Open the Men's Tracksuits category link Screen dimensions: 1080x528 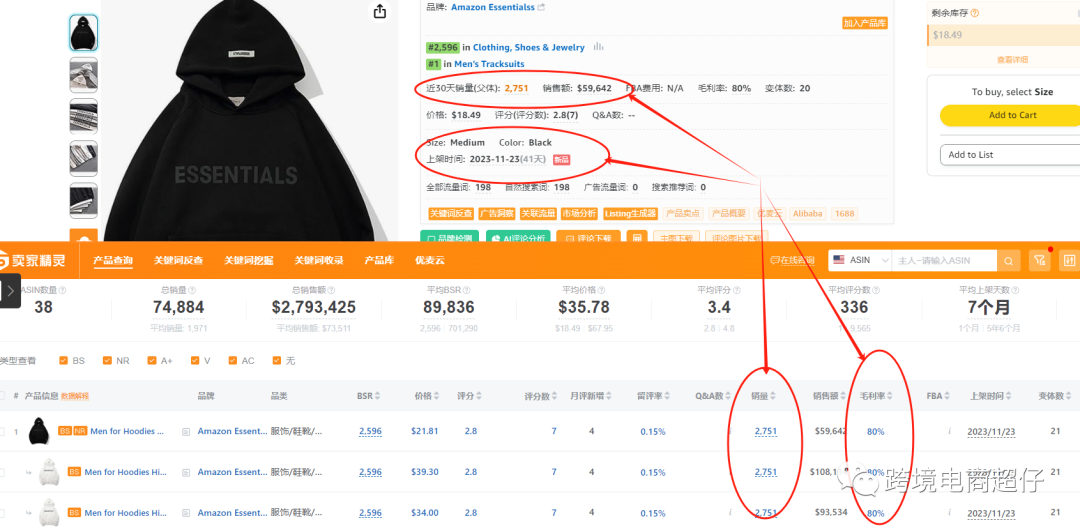[489, 64]
